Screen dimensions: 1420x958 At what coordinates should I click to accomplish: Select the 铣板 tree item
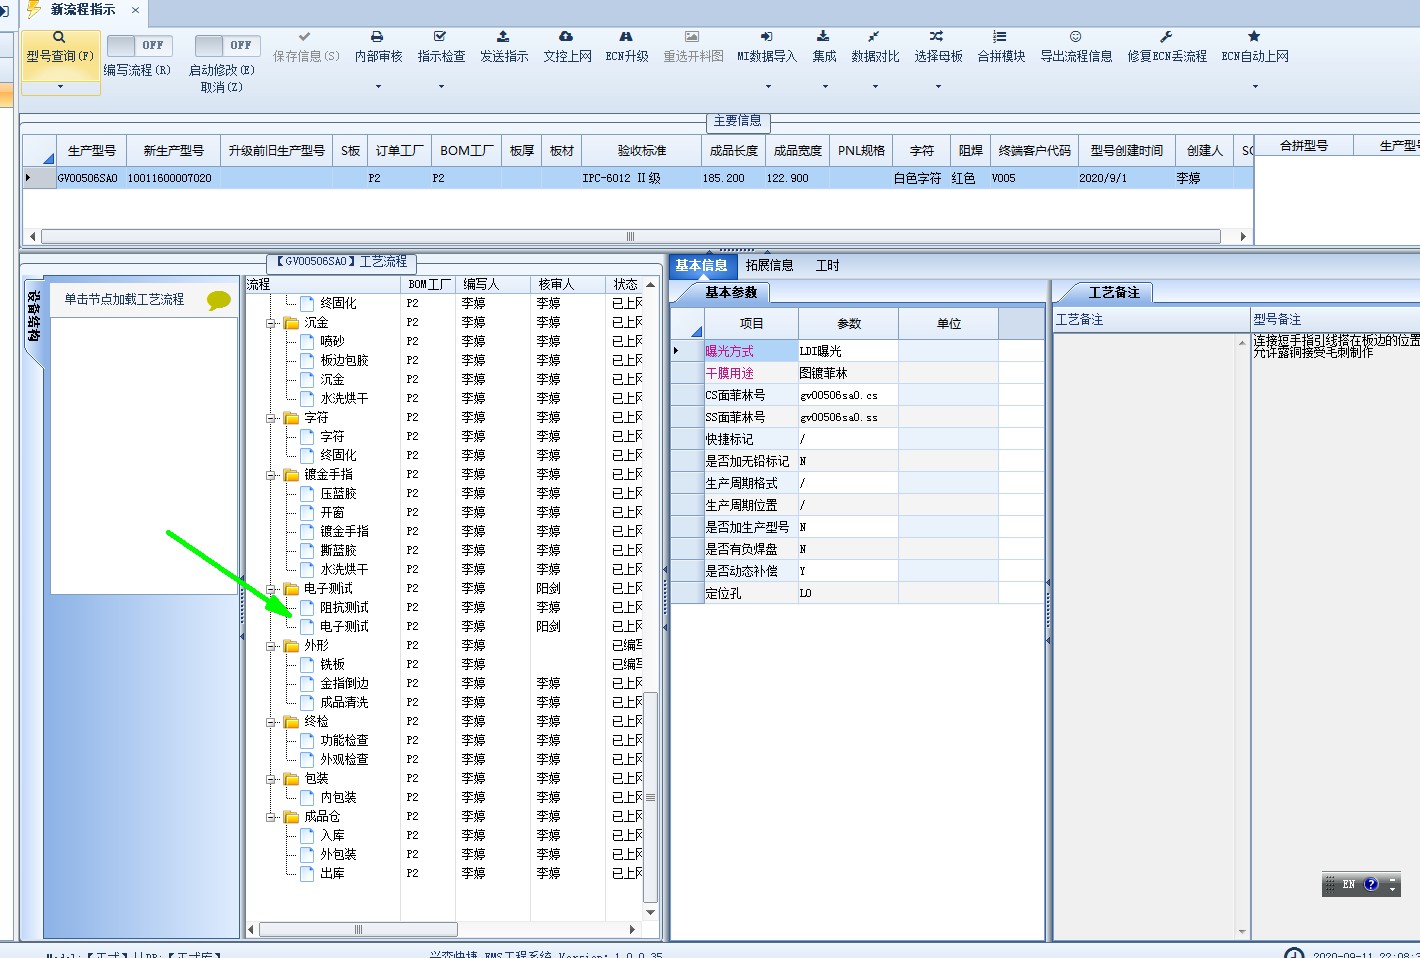[332, 665]
